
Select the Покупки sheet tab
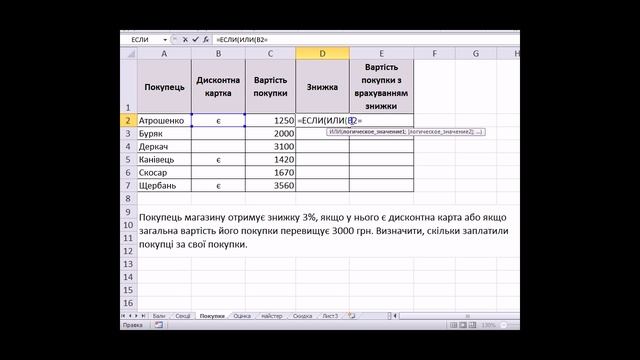click(x=212, y=316)
